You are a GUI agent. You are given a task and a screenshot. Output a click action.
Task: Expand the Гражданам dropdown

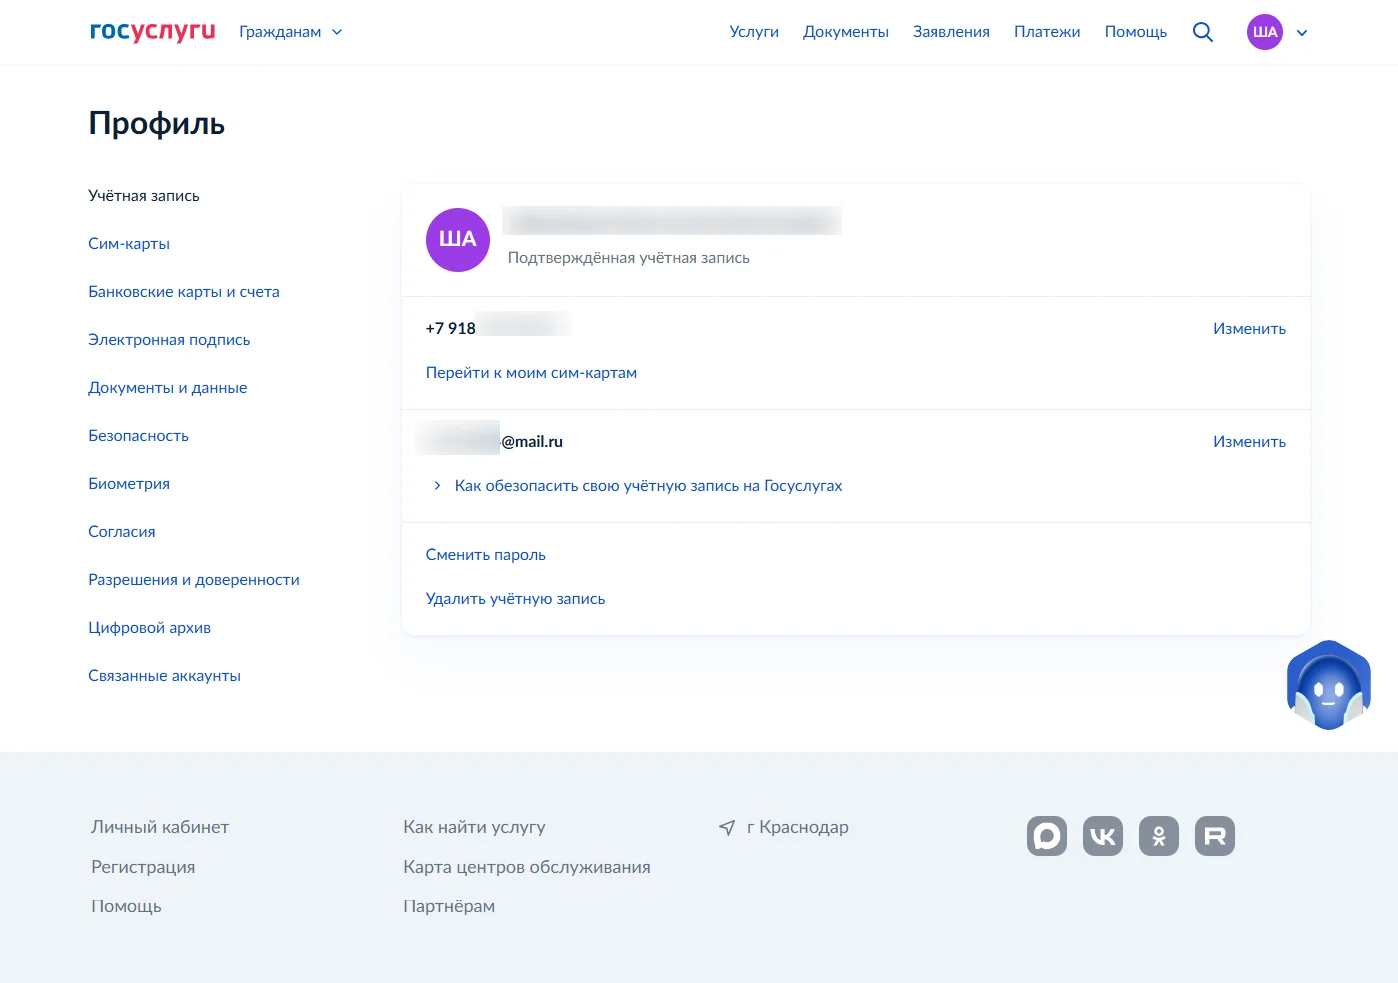coord(290,32)
